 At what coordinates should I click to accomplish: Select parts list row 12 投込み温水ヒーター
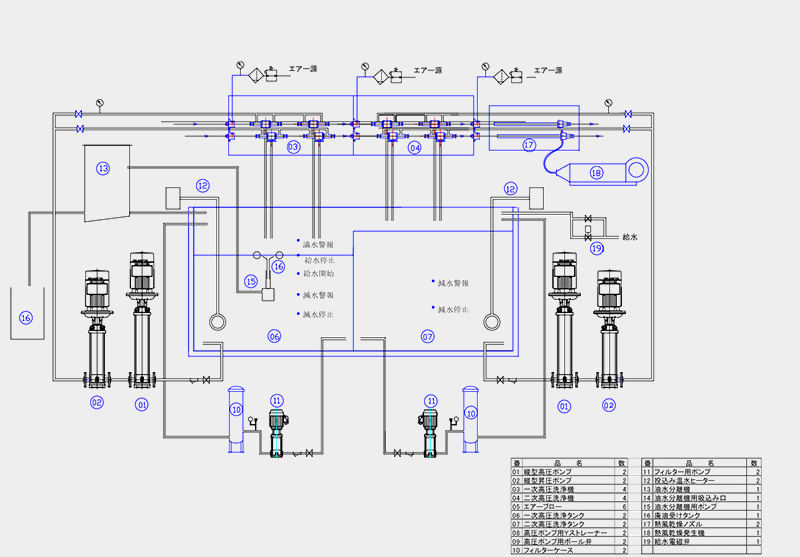pos(702,480)
